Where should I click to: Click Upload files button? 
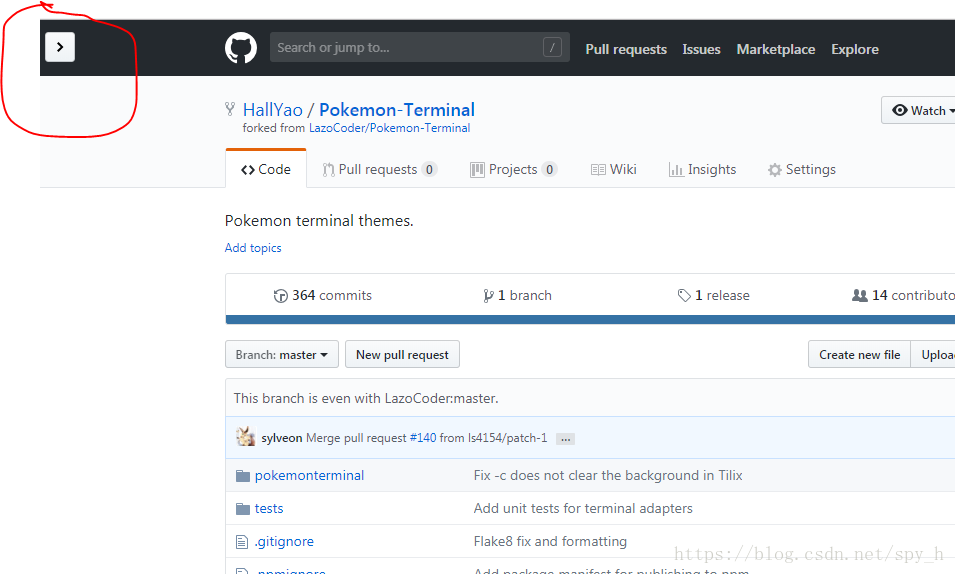(x=933, y=355)
